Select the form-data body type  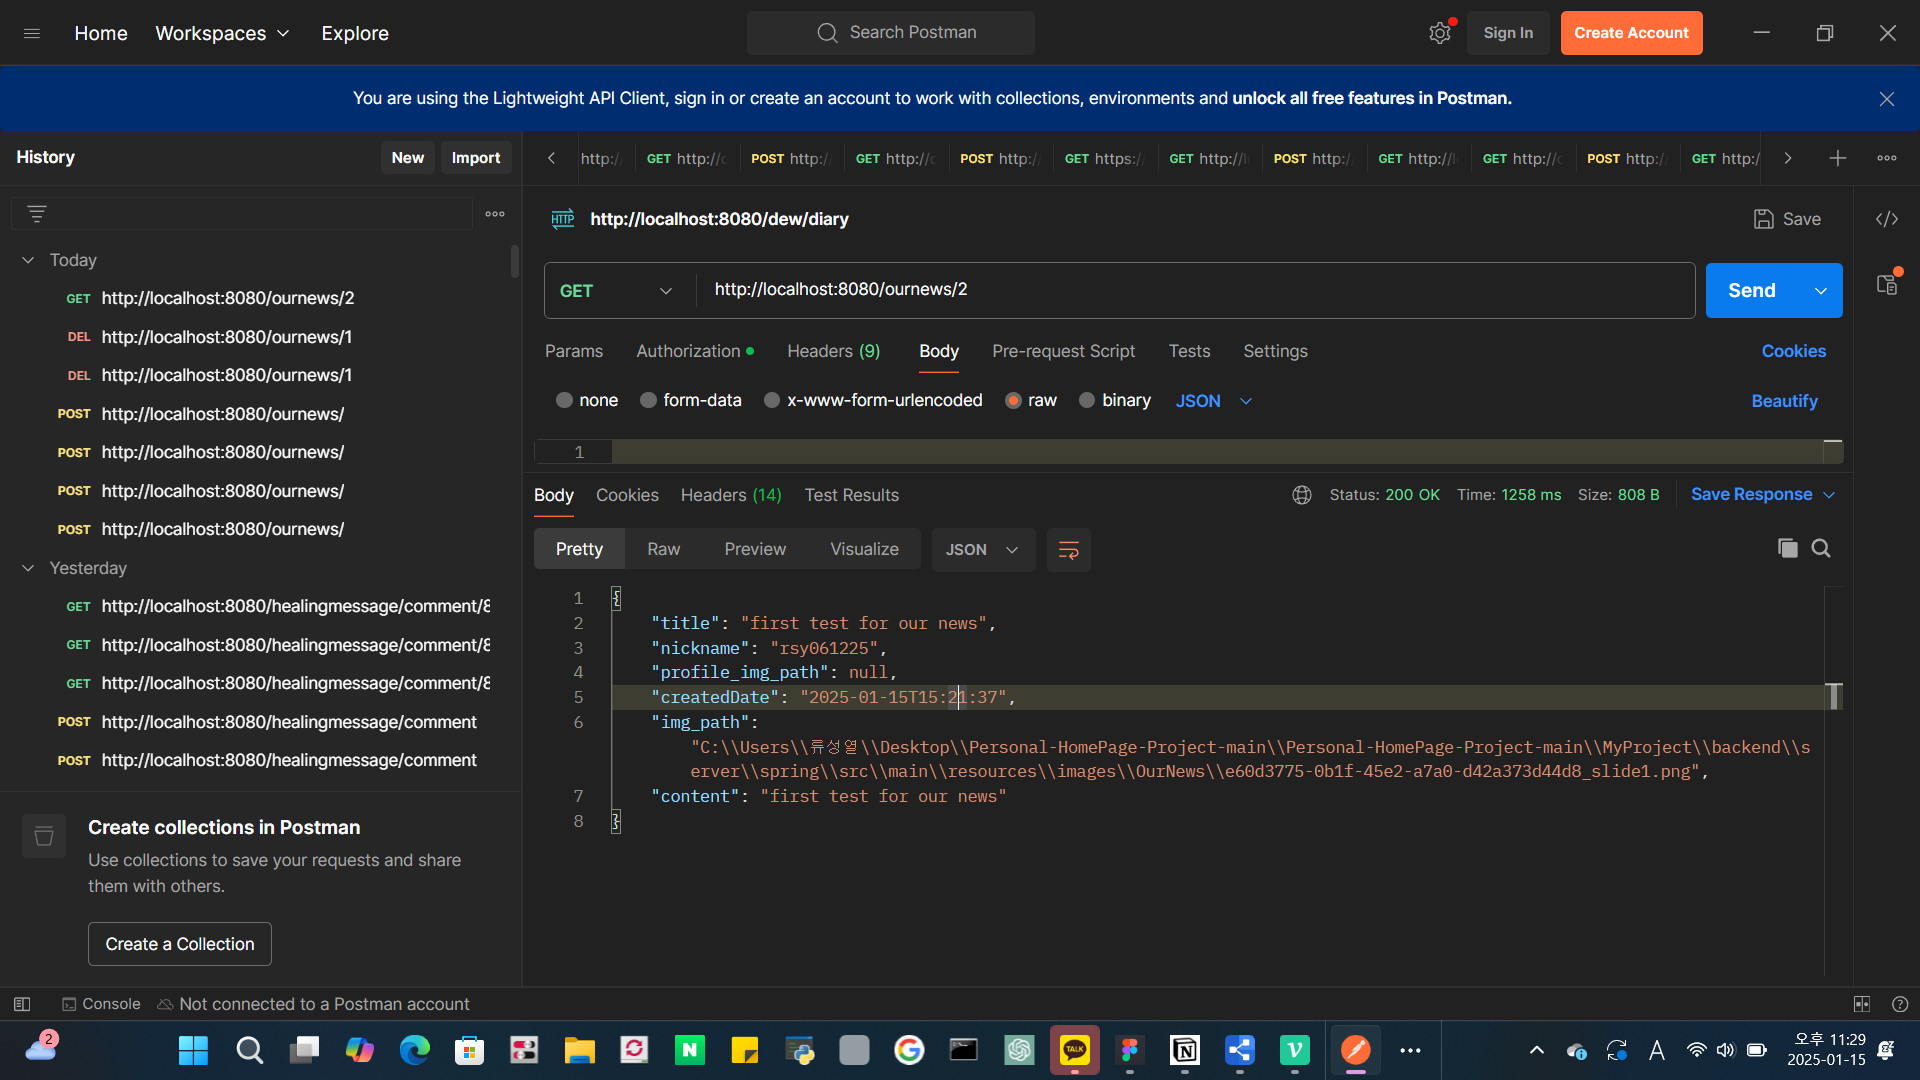pos(649,400)
